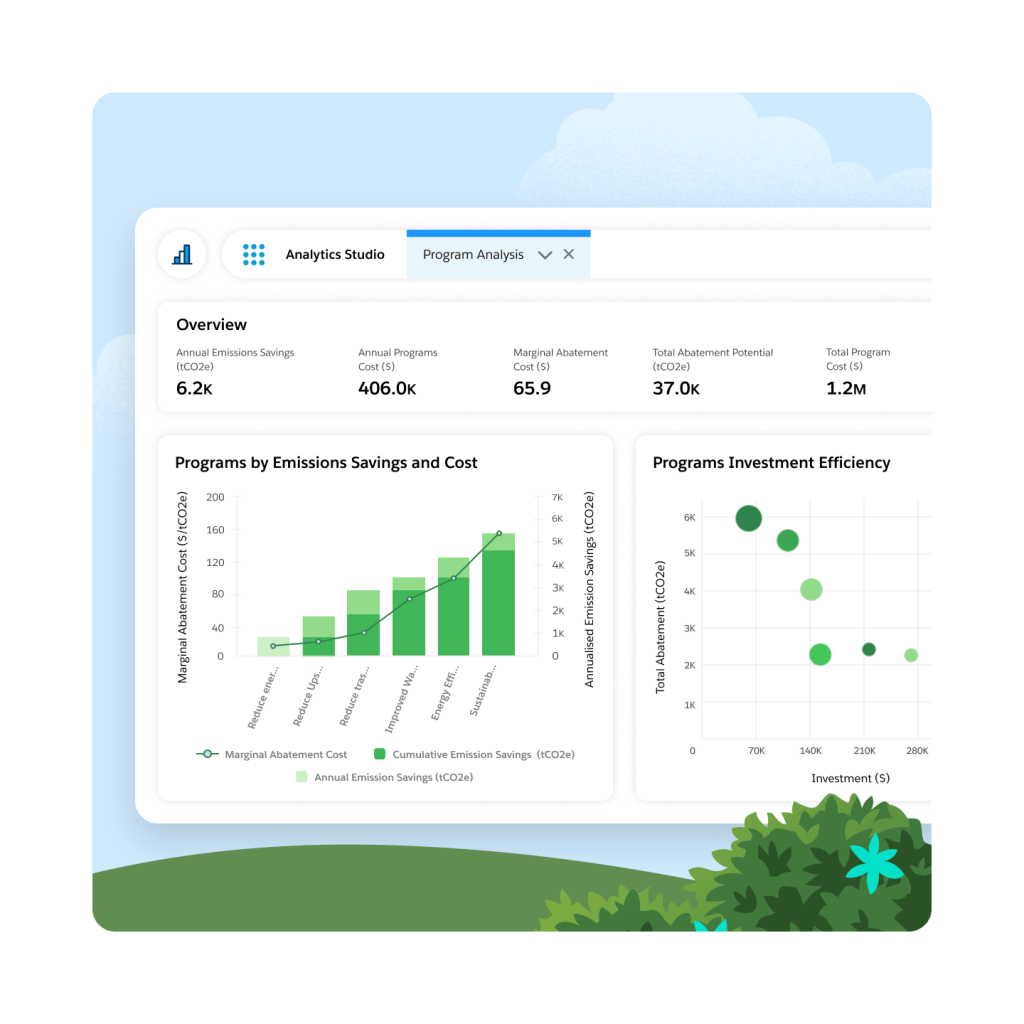Click the 7K tick on savings axis

click(557, 497)
